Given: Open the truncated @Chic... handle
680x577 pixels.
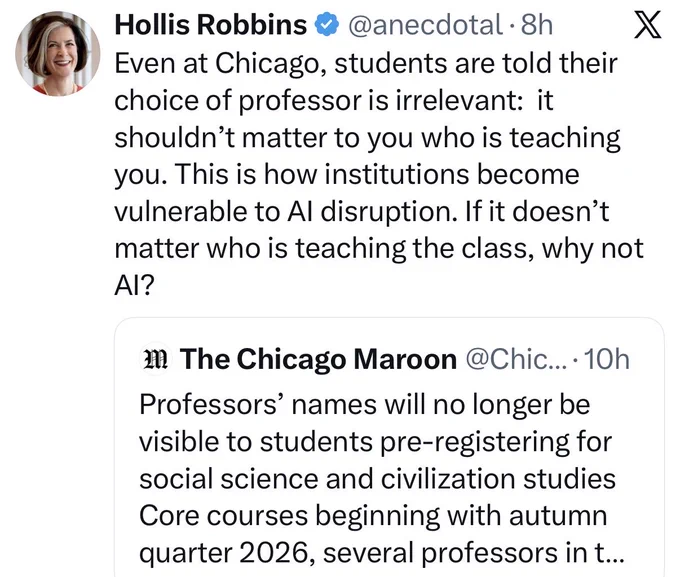Looking at the screenshot, I should pyautogui.click(x=516, y=360).
